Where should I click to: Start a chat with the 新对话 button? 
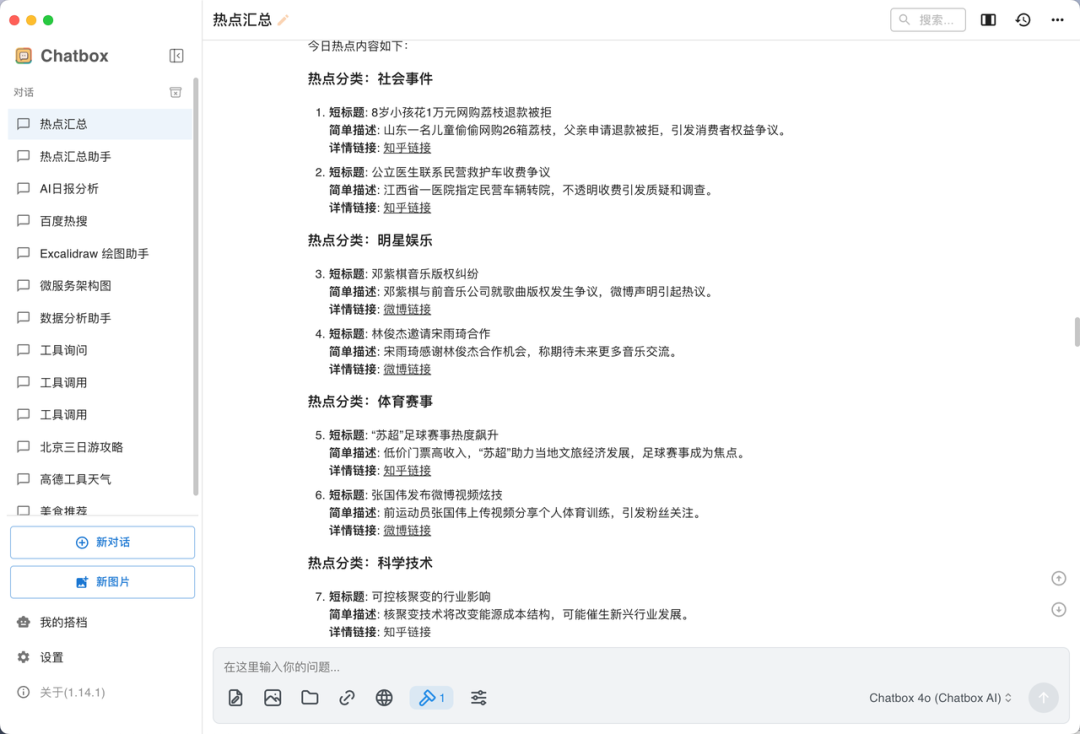tap(102, 541)
